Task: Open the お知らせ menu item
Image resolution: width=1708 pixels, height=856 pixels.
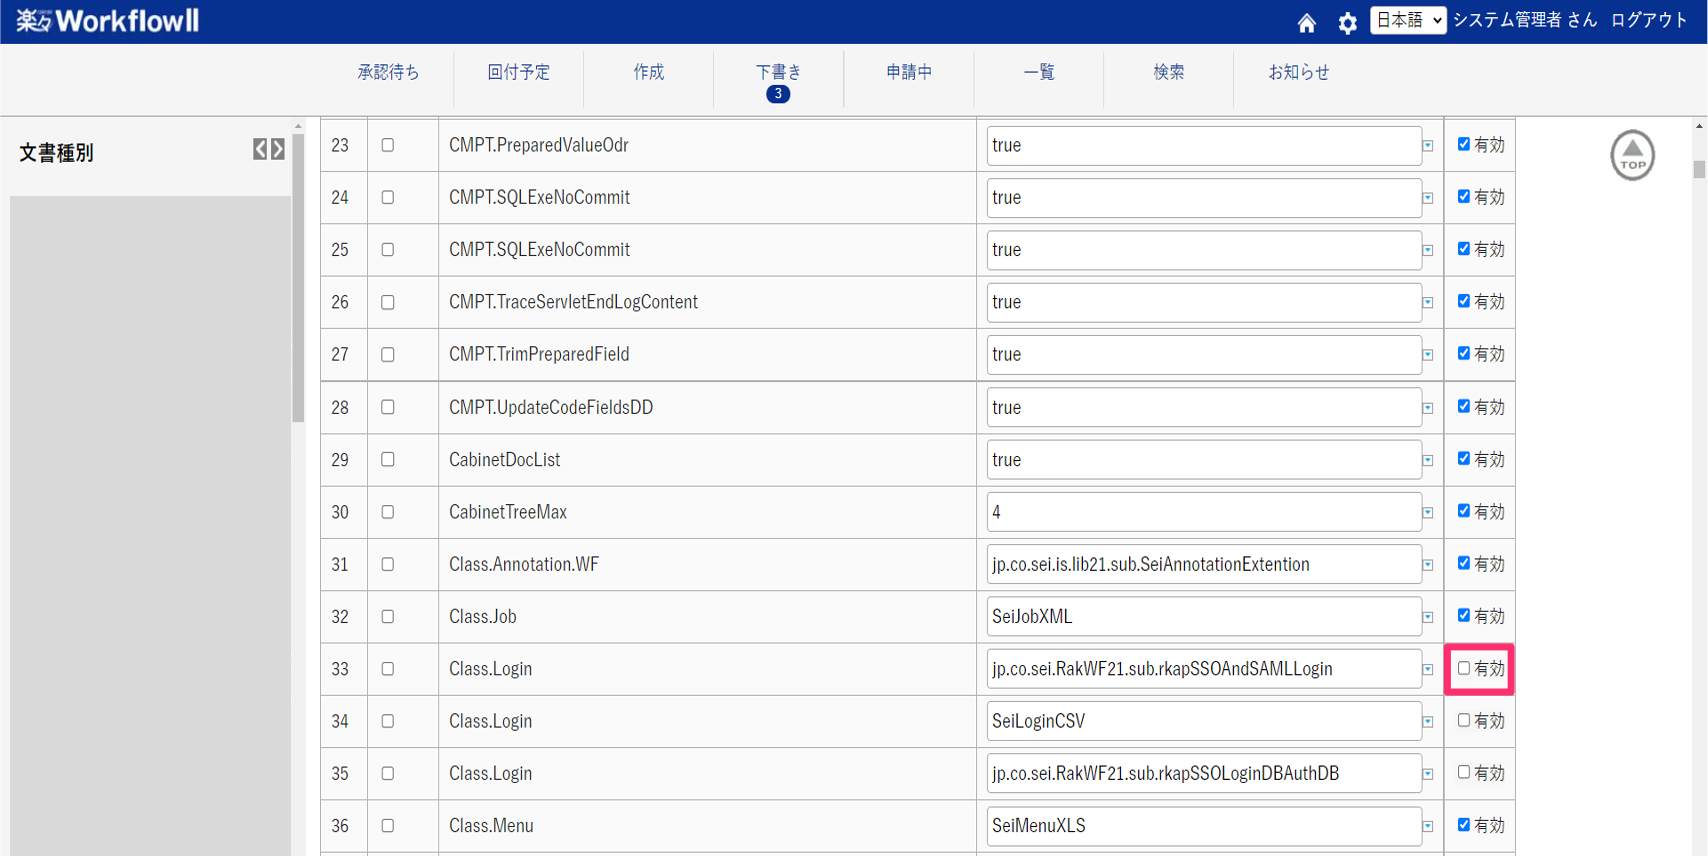Action: point(1298,72)
